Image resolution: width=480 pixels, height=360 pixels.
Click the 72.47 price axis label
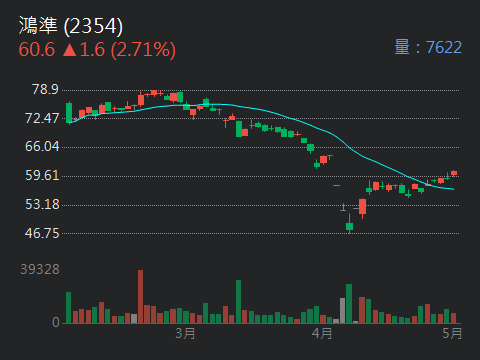tap(42, 118)
